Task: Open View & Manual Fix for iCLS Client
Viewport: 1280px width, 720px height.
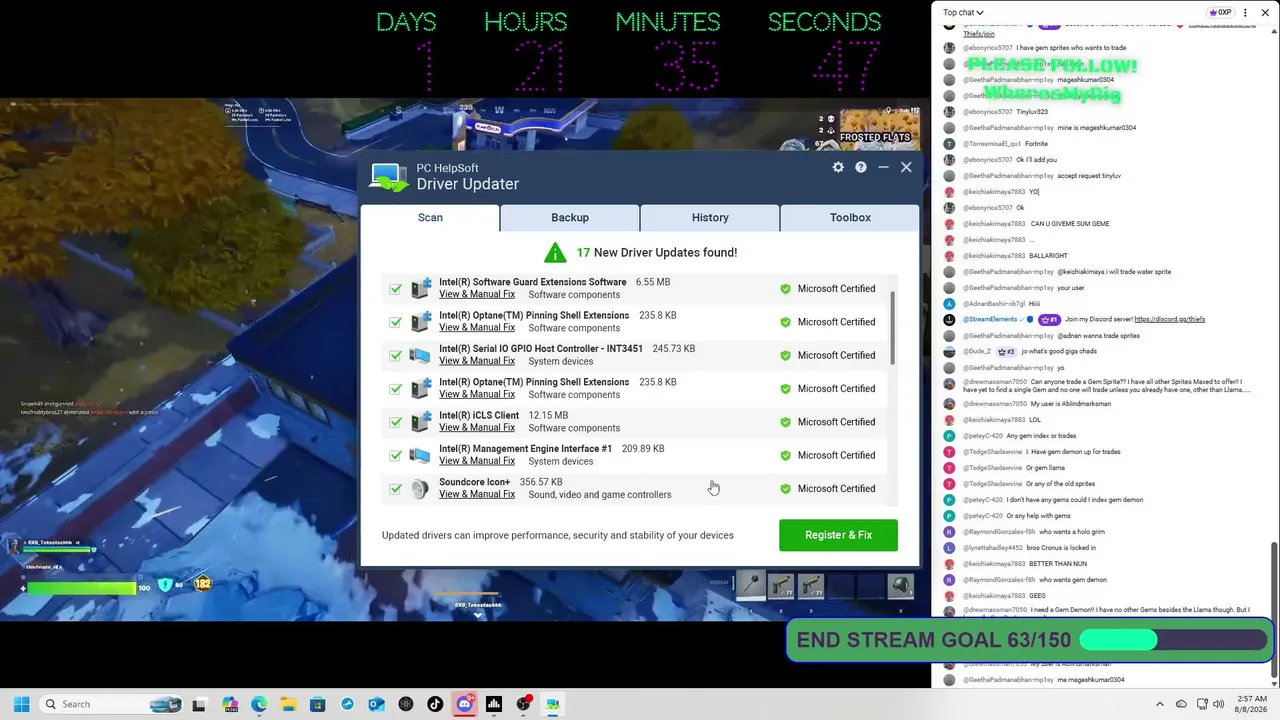Action: [477, 428]
